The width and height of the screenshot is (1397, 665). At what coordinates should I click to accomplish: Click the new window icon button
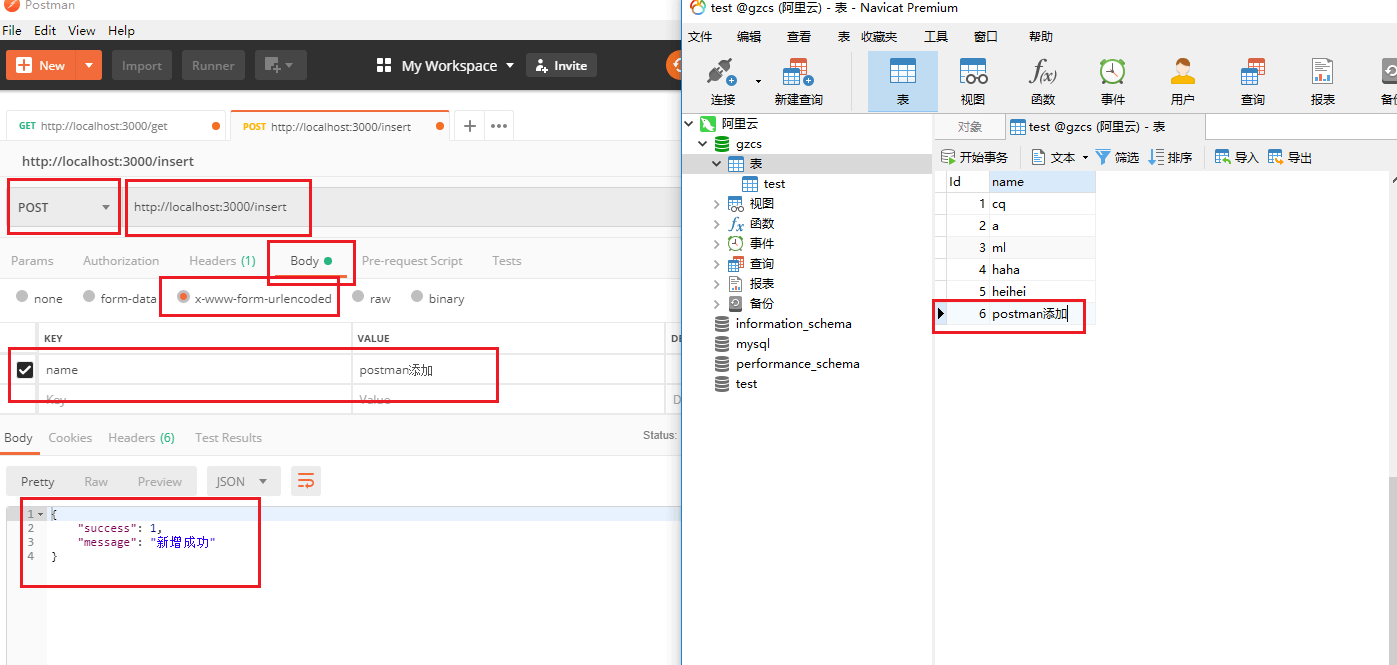[x=280, y=66]
